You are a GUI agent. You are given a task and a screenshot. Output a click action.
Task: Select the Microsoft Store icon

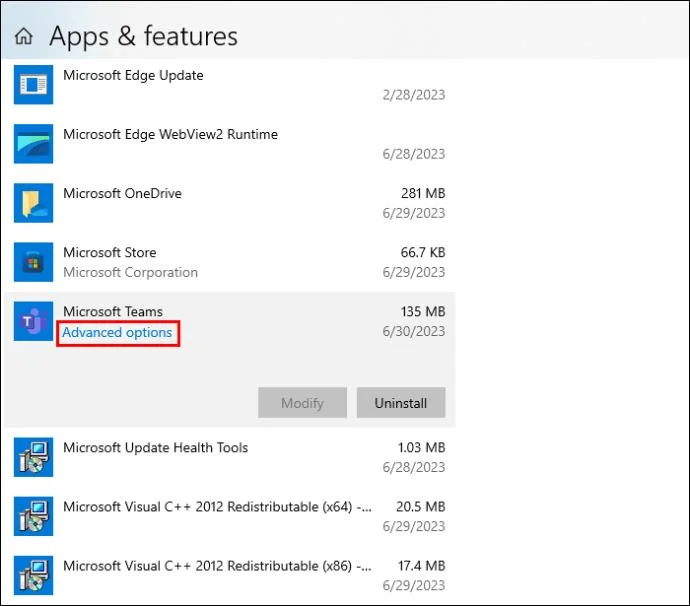(x=33, y=262)
